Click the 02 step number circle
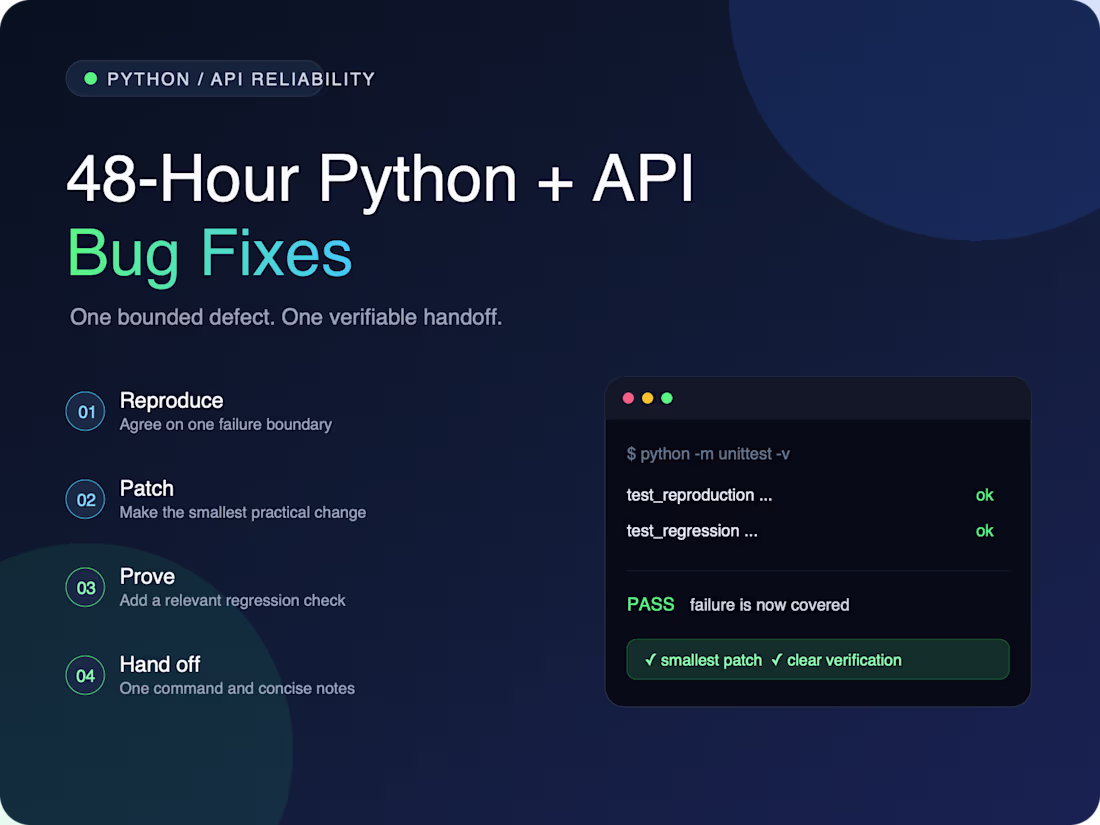Viewport: 1100px width, 825px height. pos(86,499)
